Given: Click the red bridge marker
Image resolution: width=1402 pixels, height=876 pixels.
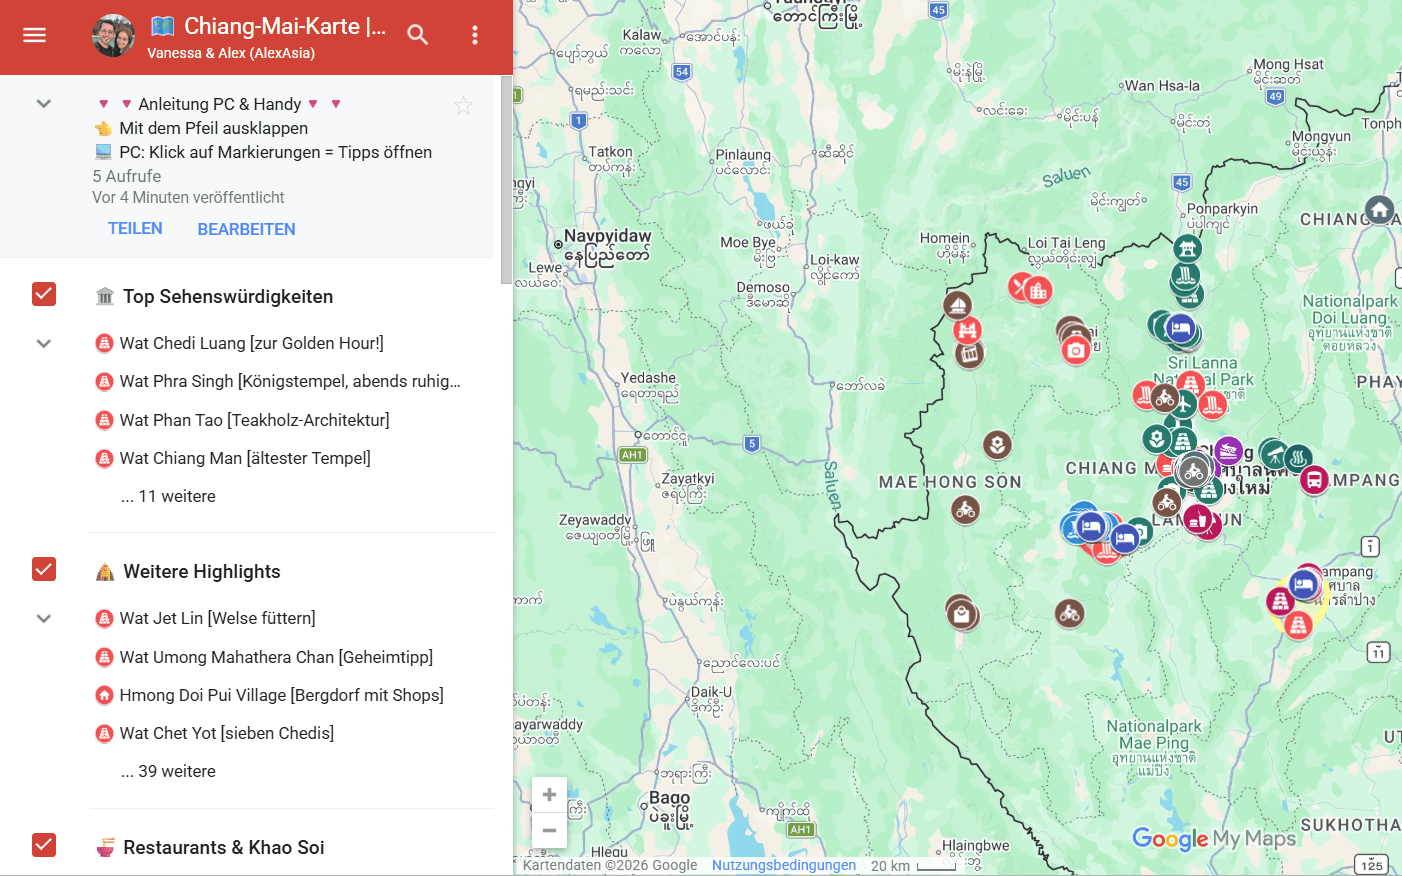Looking at the screenshot, I should (x=967, y=330).
